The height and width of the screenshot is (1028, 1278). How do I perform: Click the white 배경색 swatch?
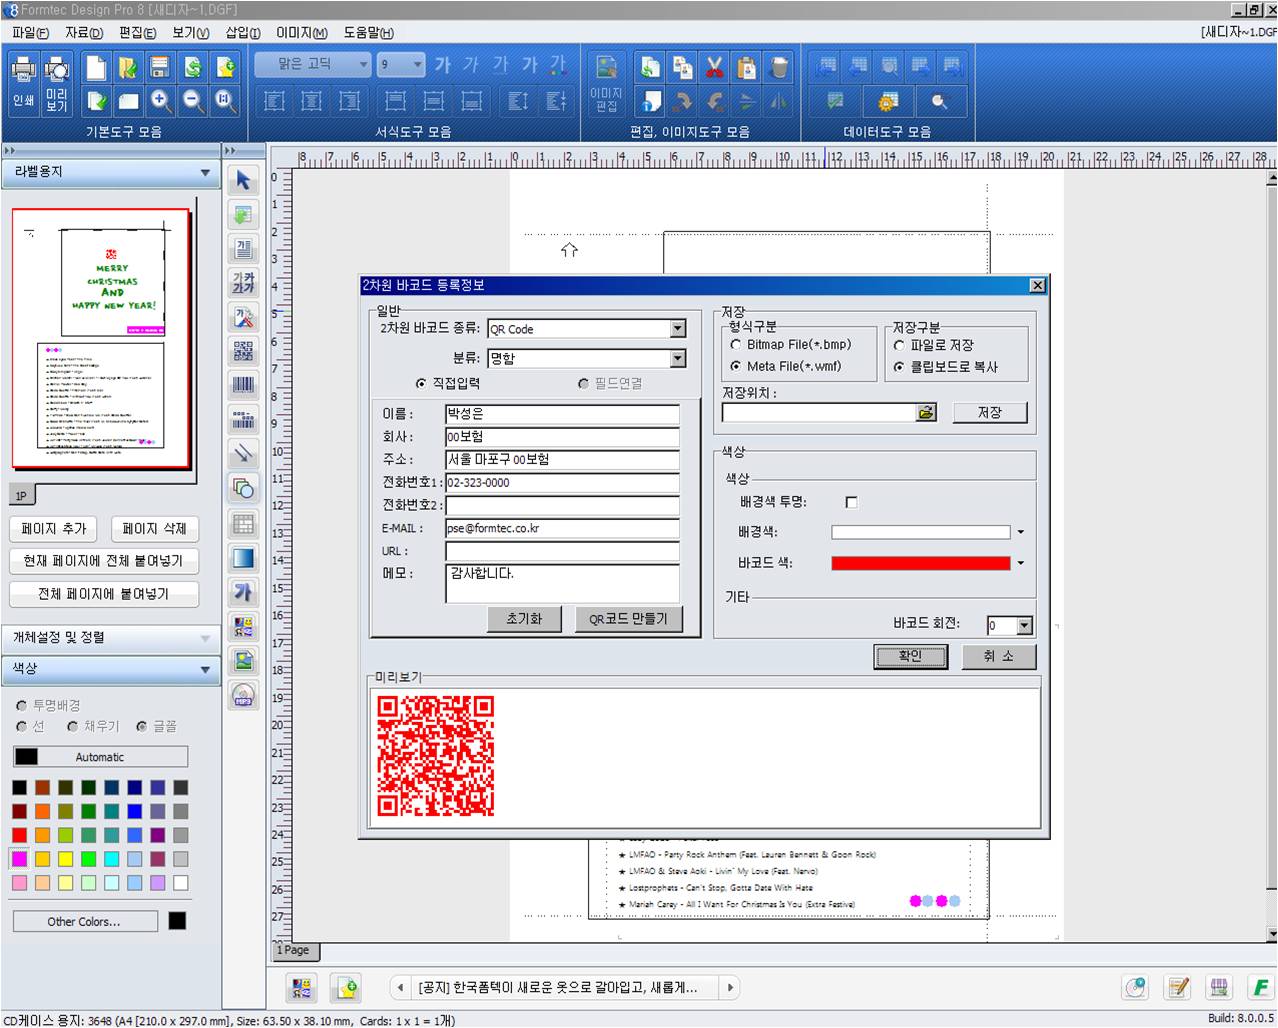pyautogui.click(x=921, y=533)
